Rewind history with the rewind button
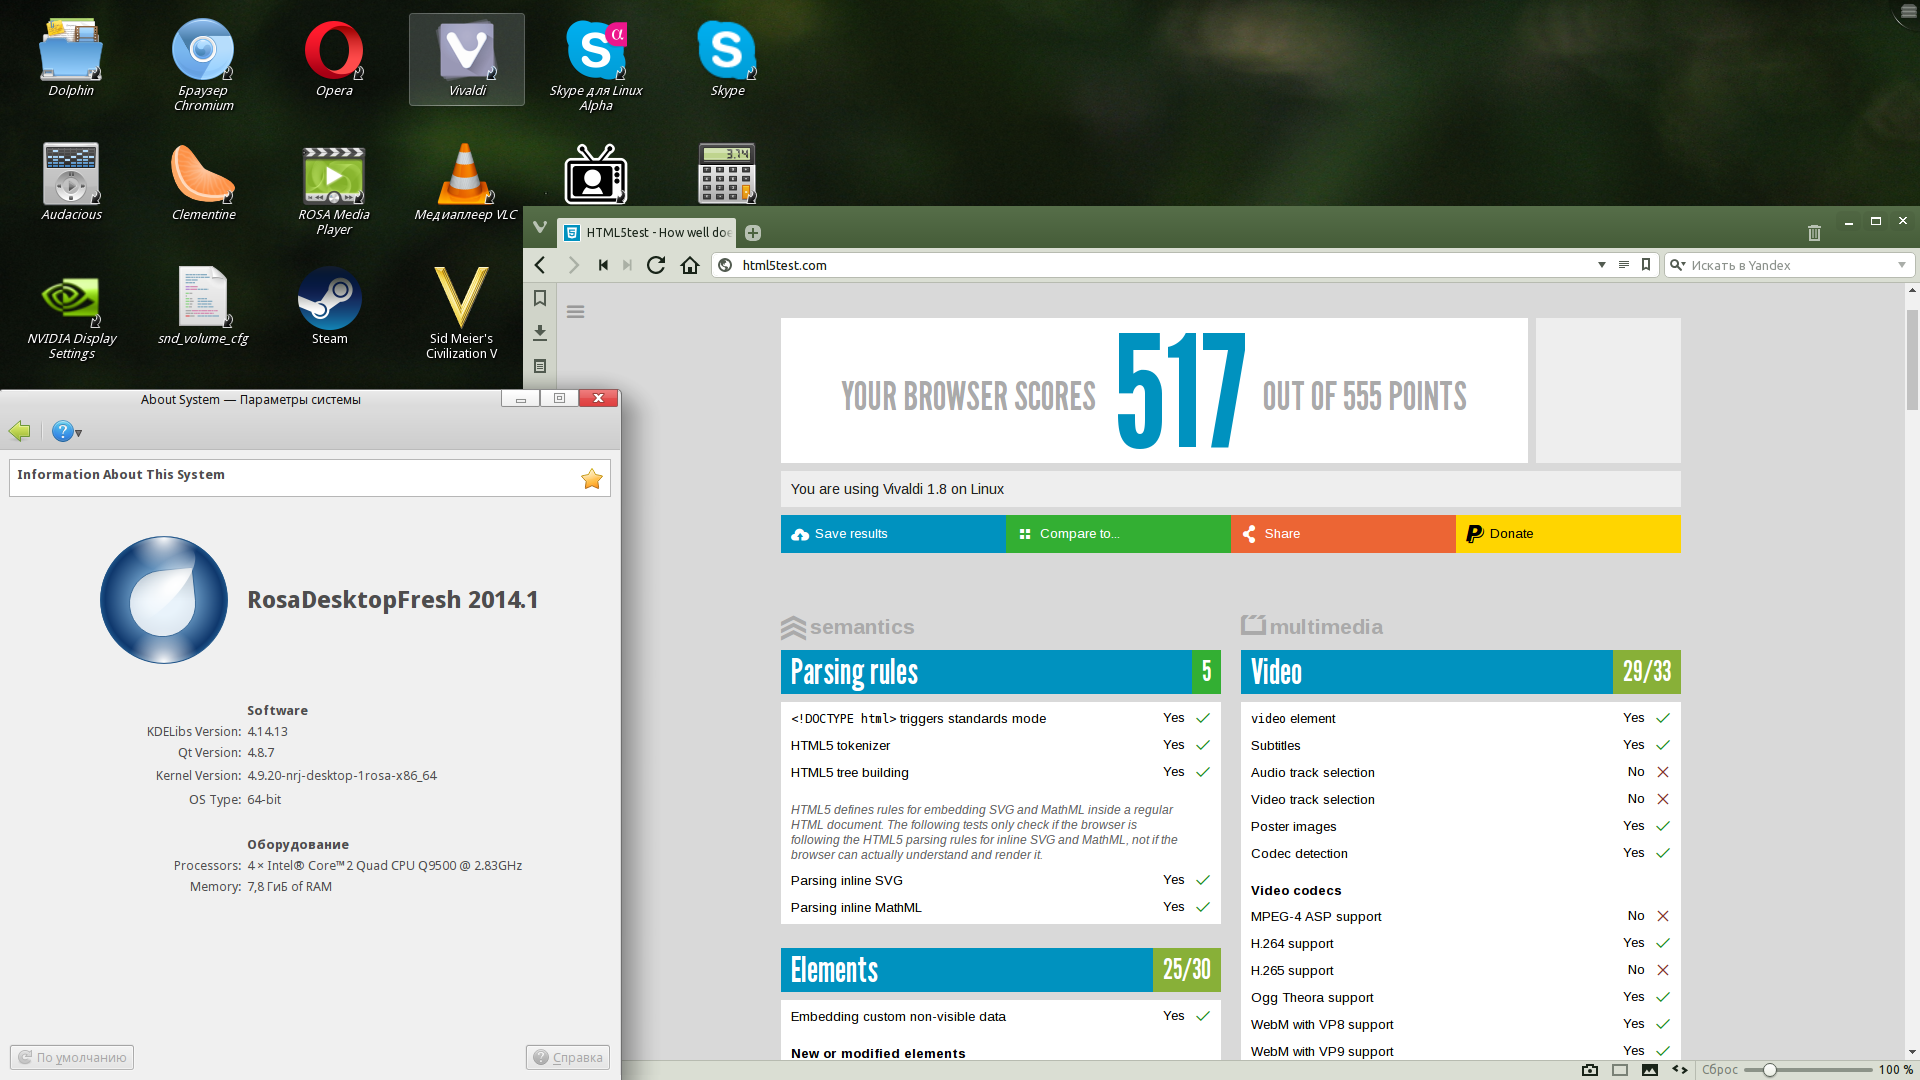 tap(603, 265)
